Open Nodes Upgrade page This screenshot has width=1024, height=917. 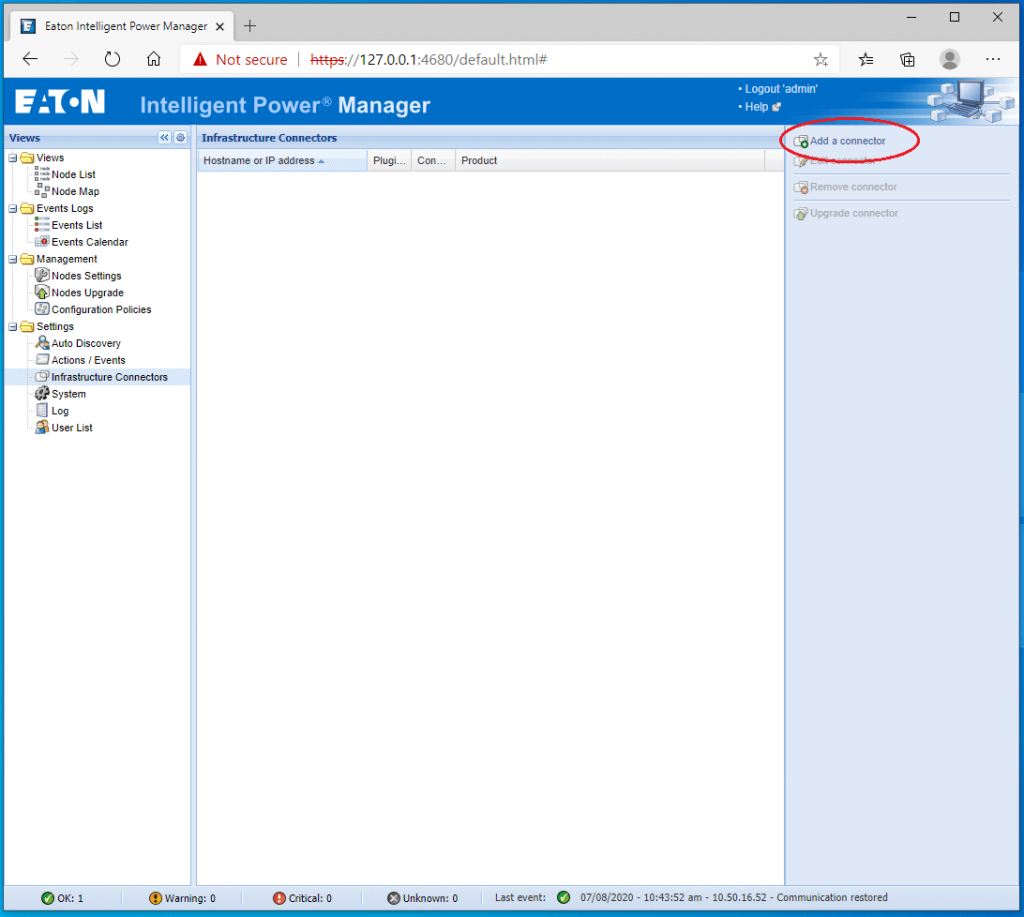[88, 293]
